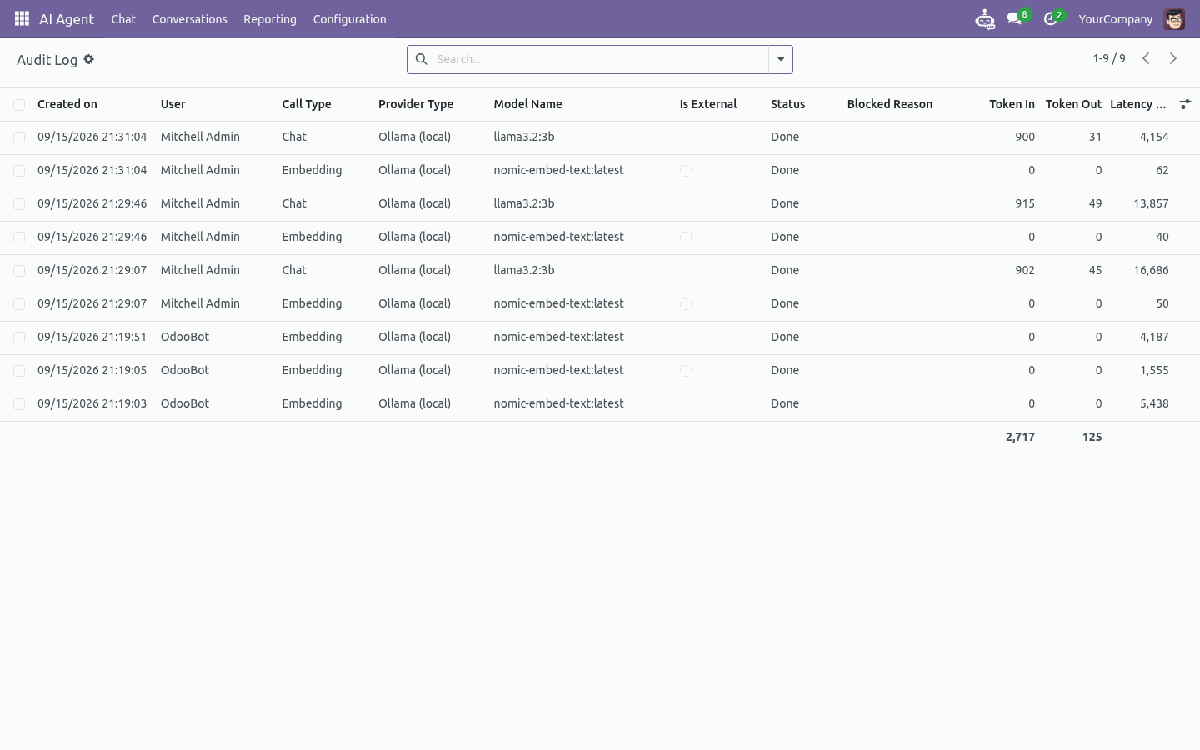Sort by Token Out column header
The height and width of the screenshot is (750, 1200).
[1074, 104]
